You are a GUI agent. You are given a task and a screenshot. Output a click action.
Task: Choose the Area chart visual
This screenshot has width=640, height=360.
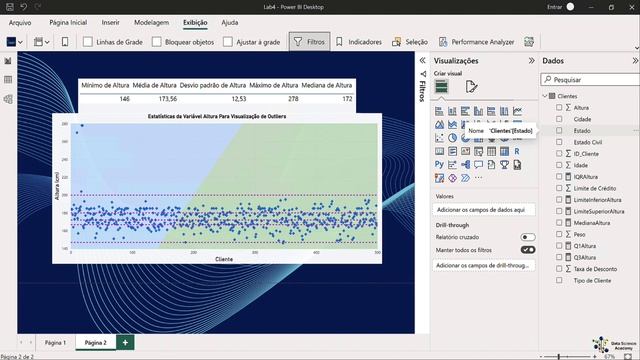pos(439,124)
